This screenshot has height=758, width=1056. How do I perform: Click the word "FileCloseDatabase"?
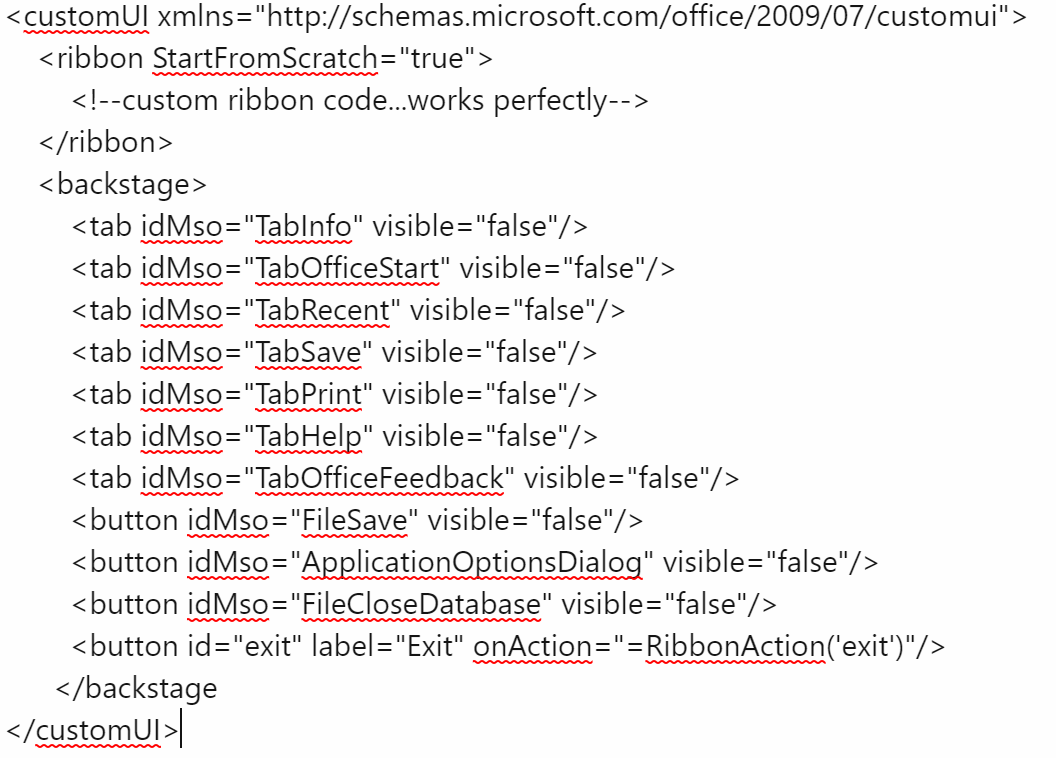pos(421,605)
